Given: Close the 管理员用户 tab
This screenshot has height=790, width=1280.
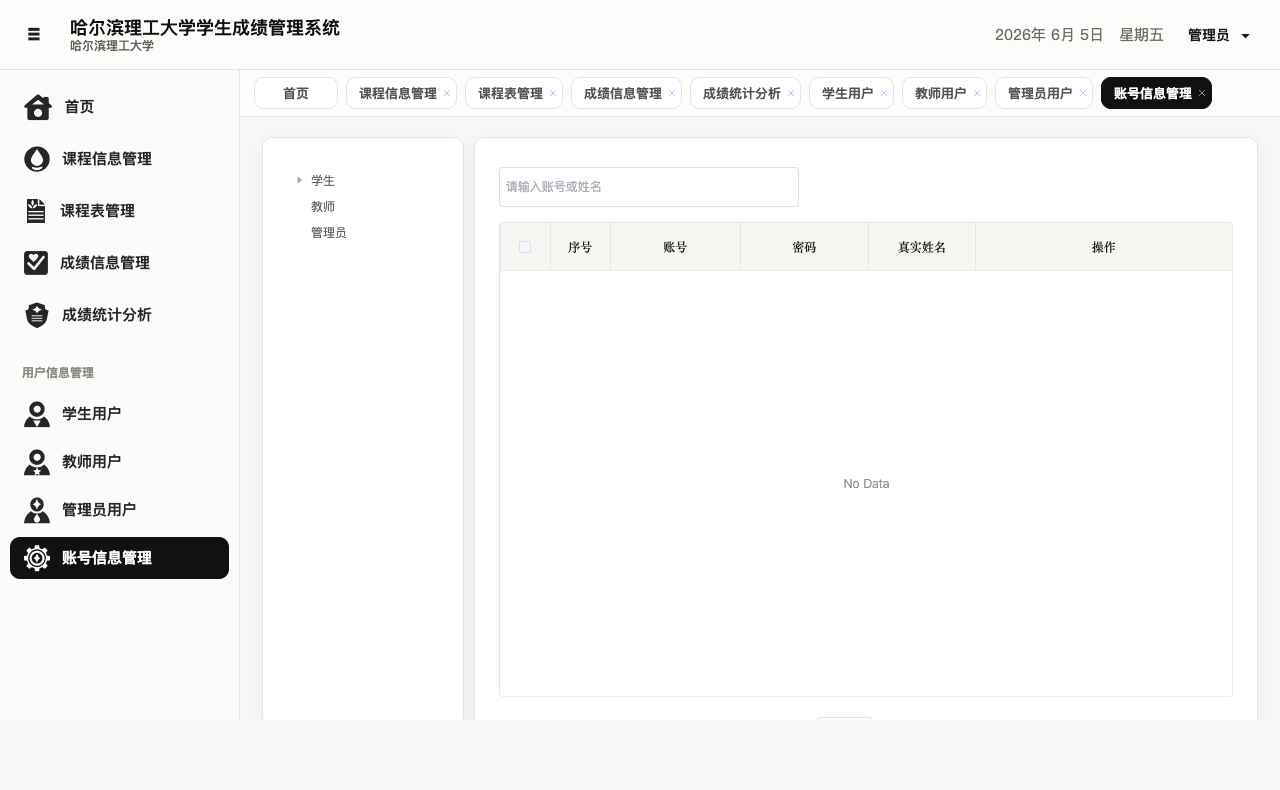Looking at the screenshot, I should pos(1083,93).
